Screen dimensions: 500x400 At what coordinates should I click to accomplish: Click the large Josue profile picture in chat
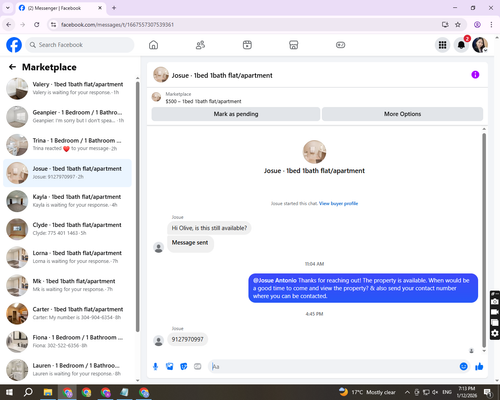(314, 152)
